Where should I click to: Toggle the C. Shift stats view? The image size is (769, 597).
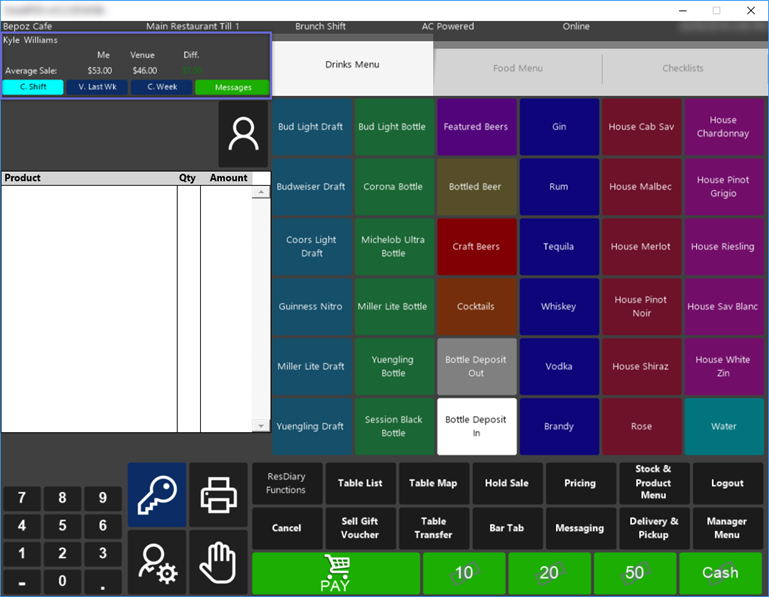(33, 87)
